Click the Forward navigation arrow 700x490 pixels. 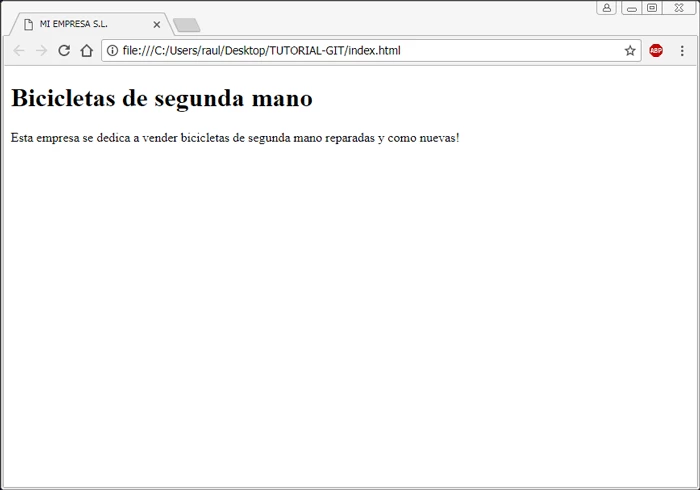pyautogui.click(x=41, y=51)
